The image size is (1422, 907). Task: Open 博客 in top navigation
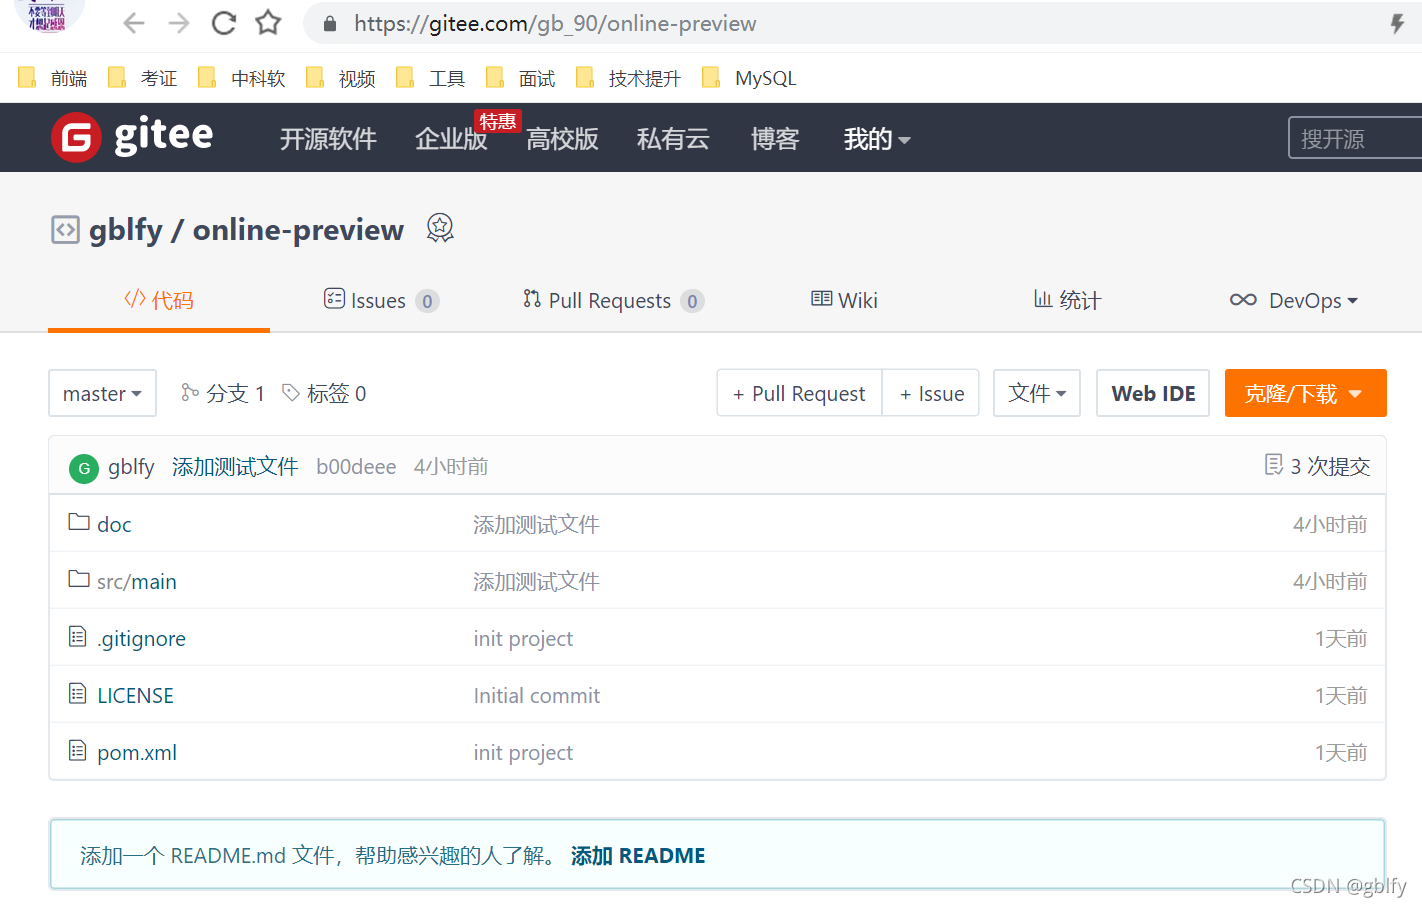(x=775, y=139)
